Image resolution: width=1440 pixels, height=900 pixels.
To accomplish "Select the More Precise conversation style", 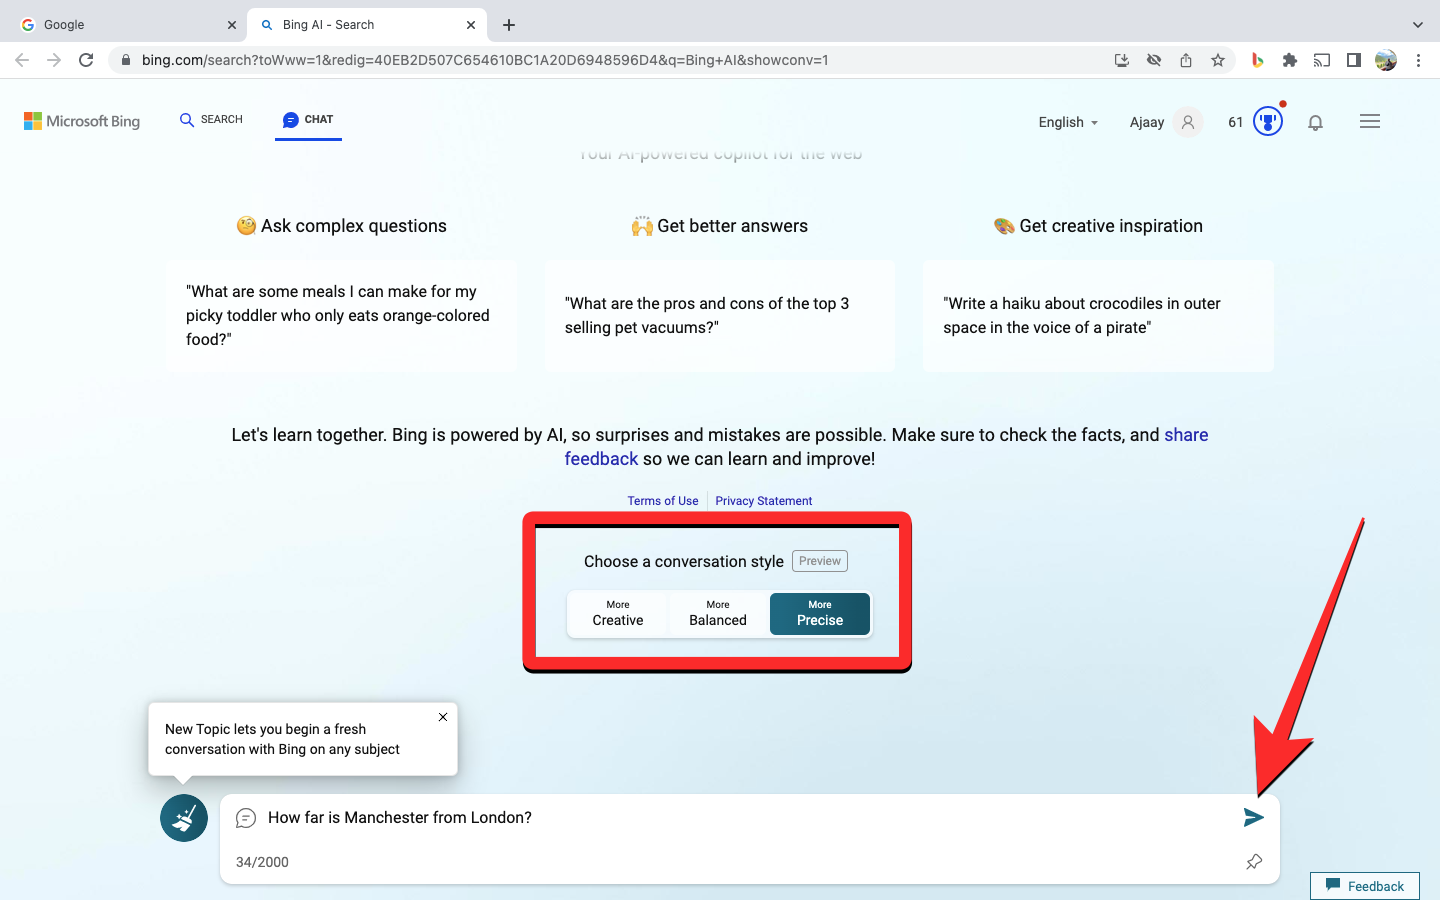I will coord(820,614).
